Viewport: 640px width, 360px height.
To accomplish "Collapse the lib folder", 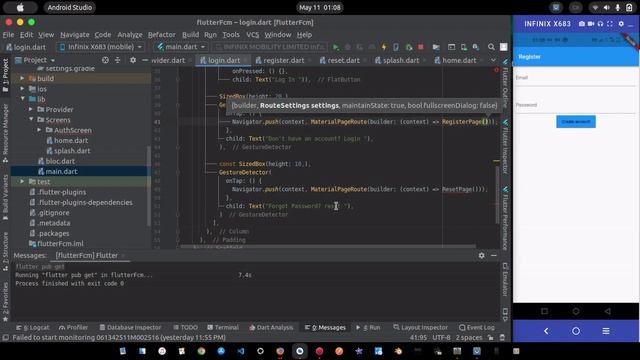I will tap(22, 99).
